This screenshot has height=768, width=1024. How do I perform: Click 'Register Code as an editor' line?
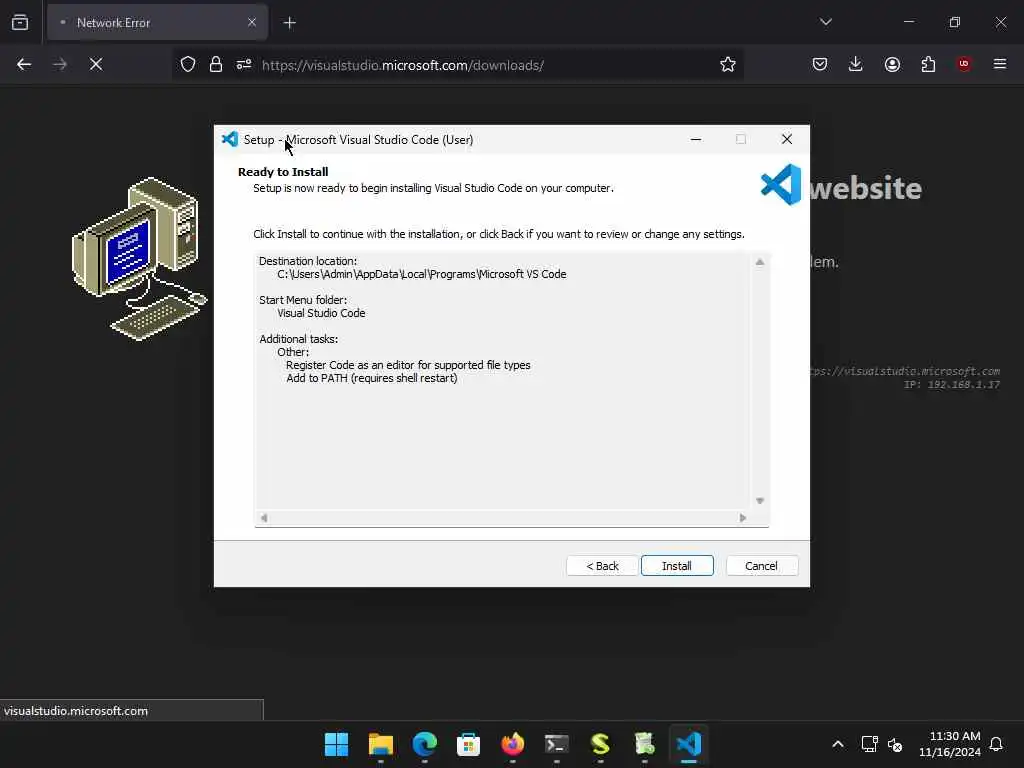(x=408, y=365)
